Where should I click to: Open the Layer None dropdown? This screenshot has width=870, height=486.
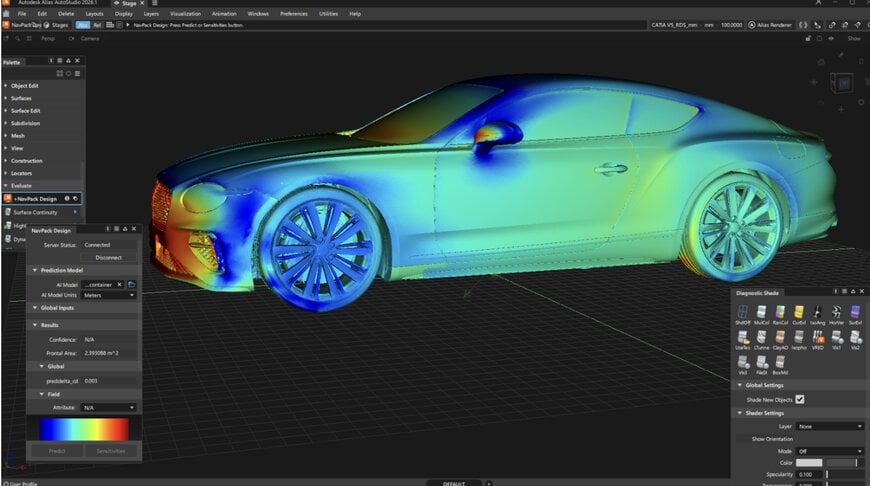[829, 426]
